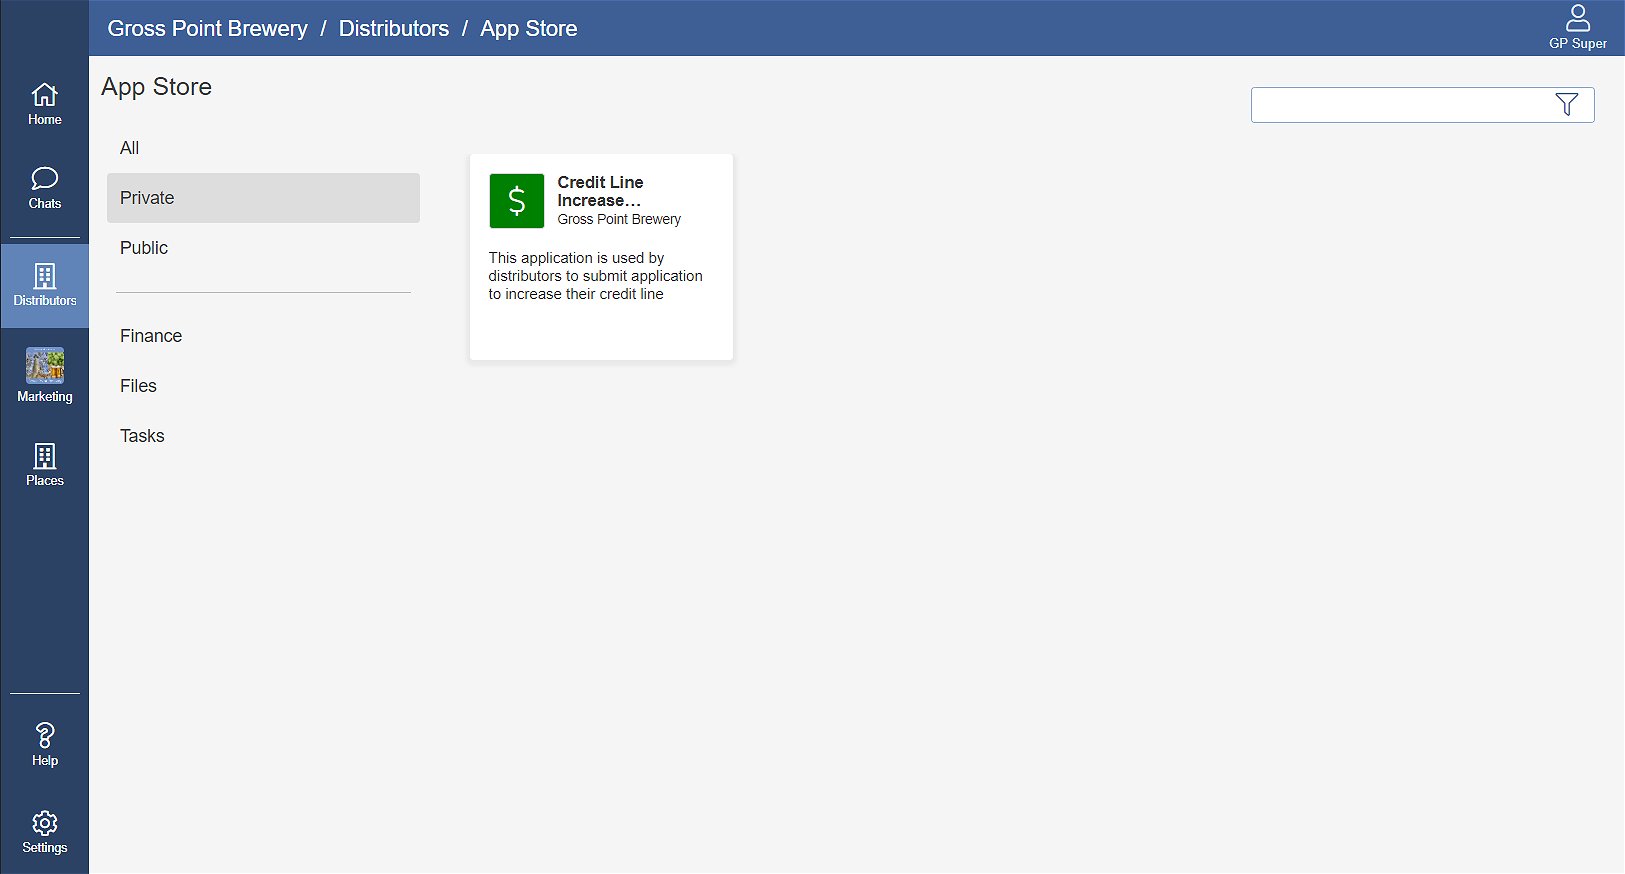Go to Home in the sidebar
Viewport: 1625px width, 874px height.
pyautogui.click(x=44, y=104)
